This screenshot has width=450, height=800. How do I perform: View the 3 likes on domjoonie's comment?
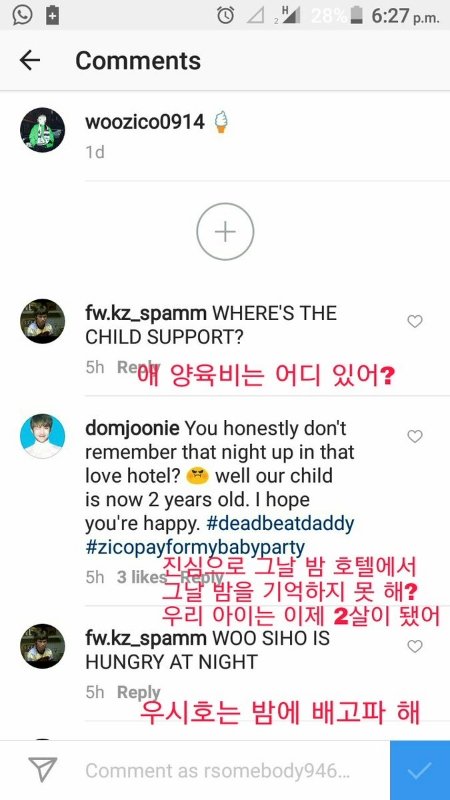141,577
